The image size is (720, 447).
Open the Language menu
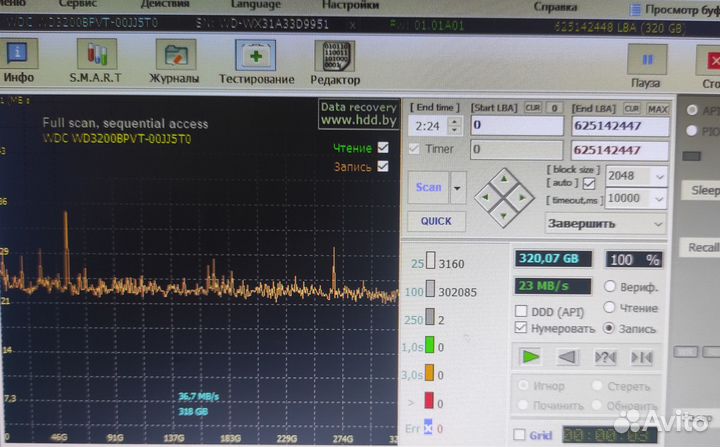point(256,5)
